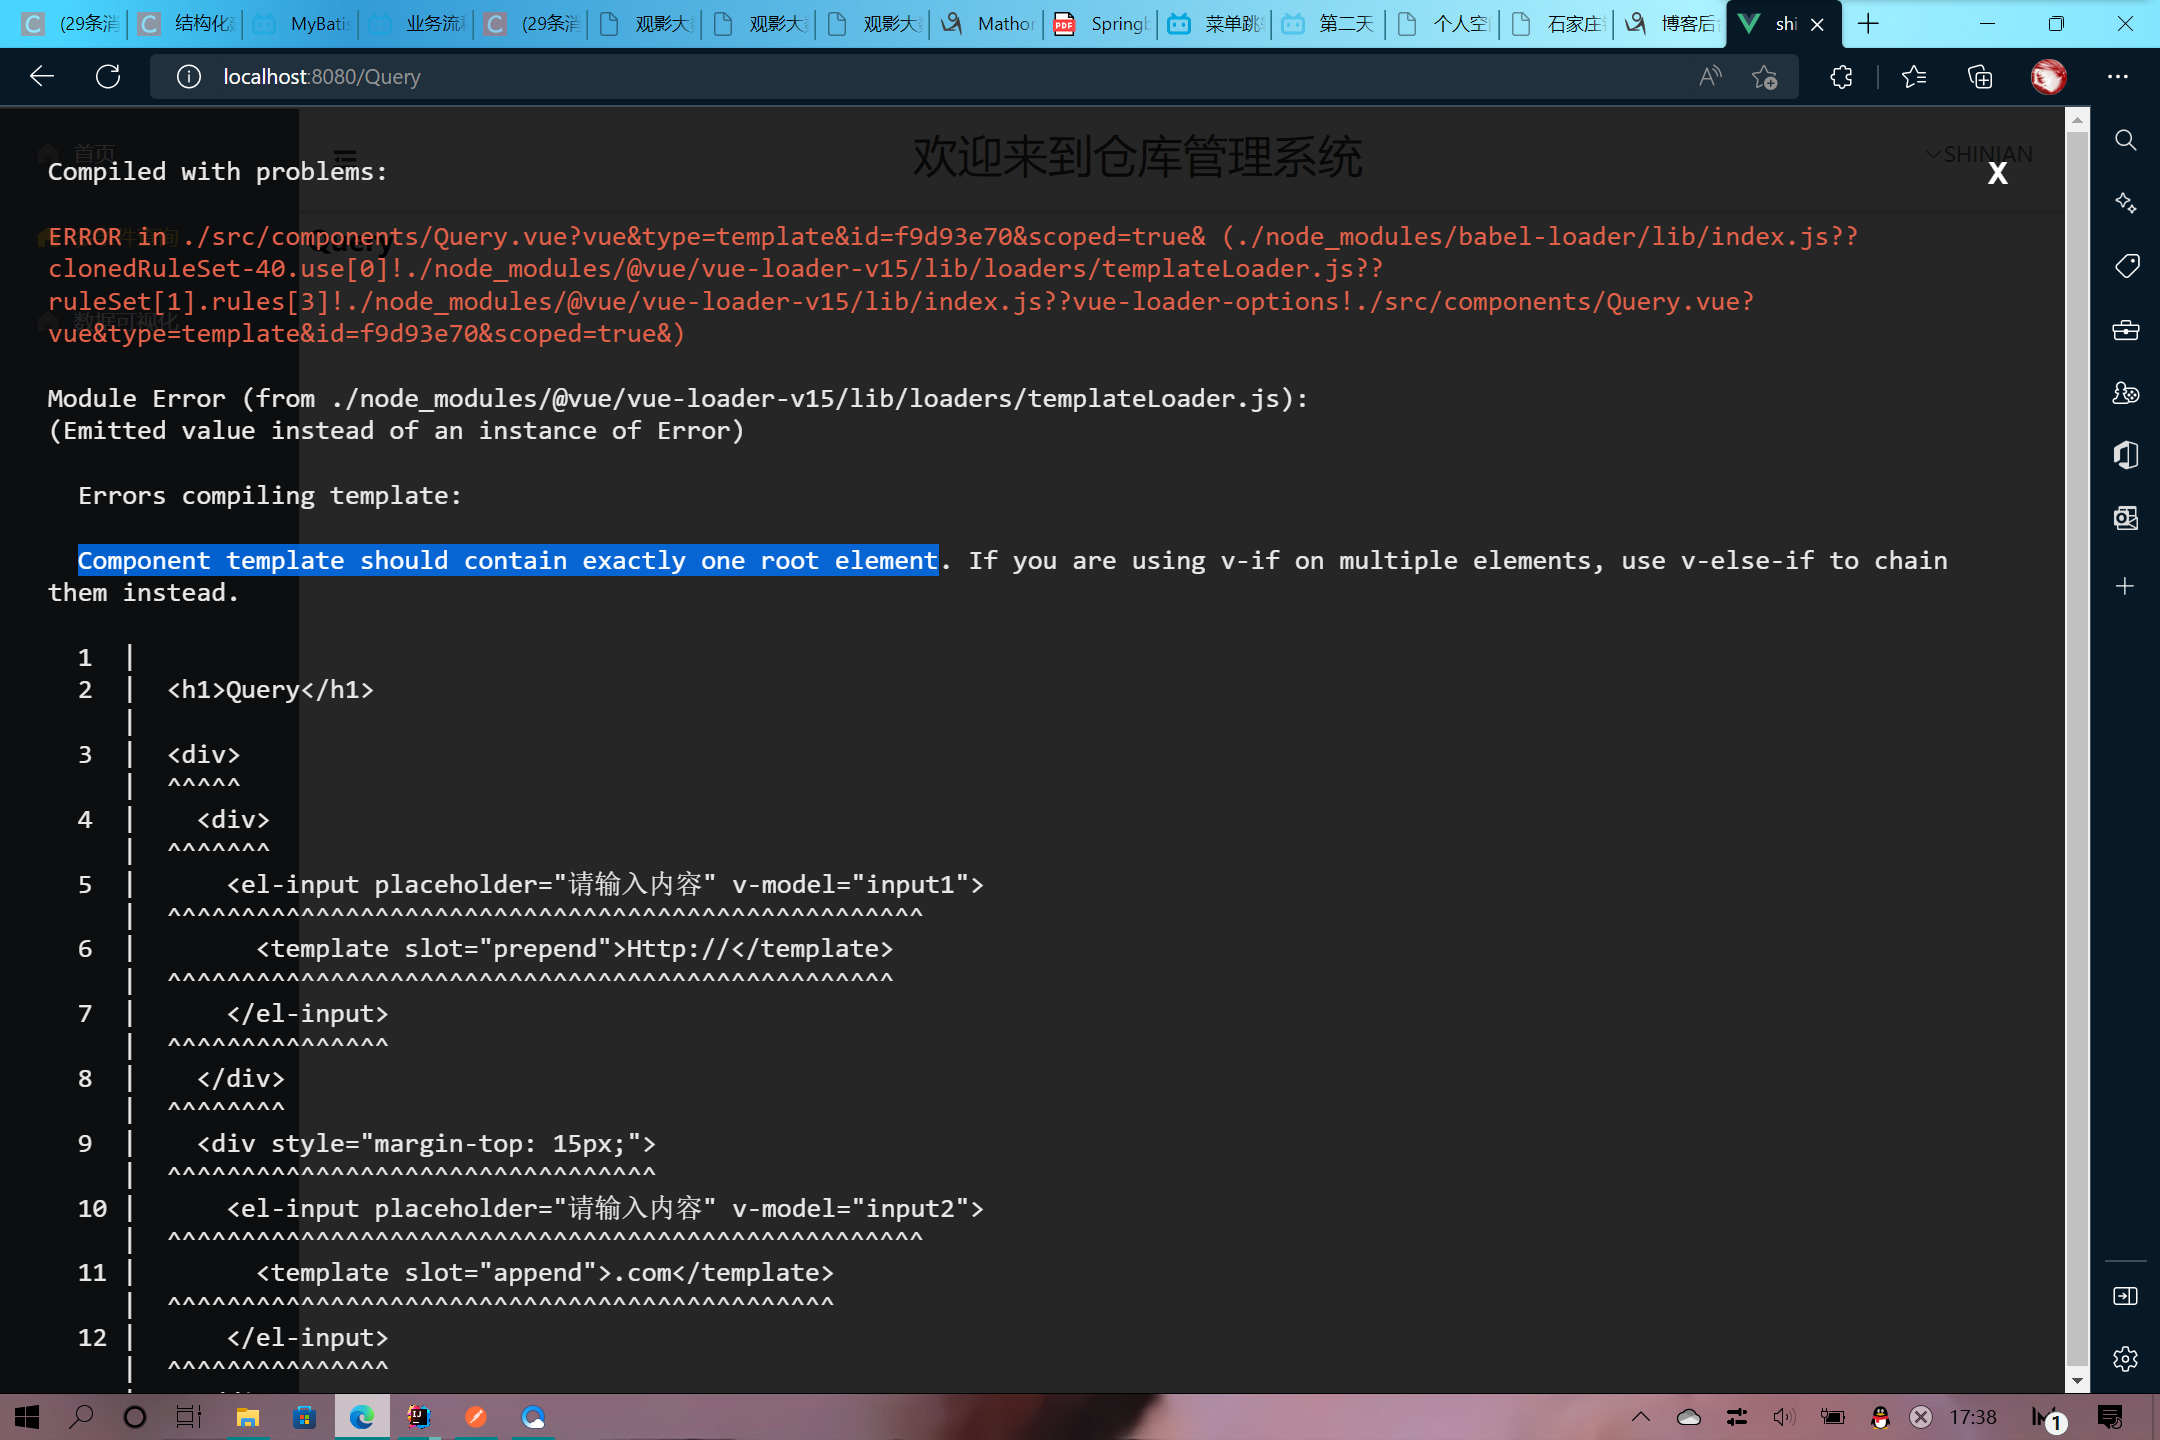Click the browser profile avatar
Screen dimensions: 2160x1440
coord(2048,77)
